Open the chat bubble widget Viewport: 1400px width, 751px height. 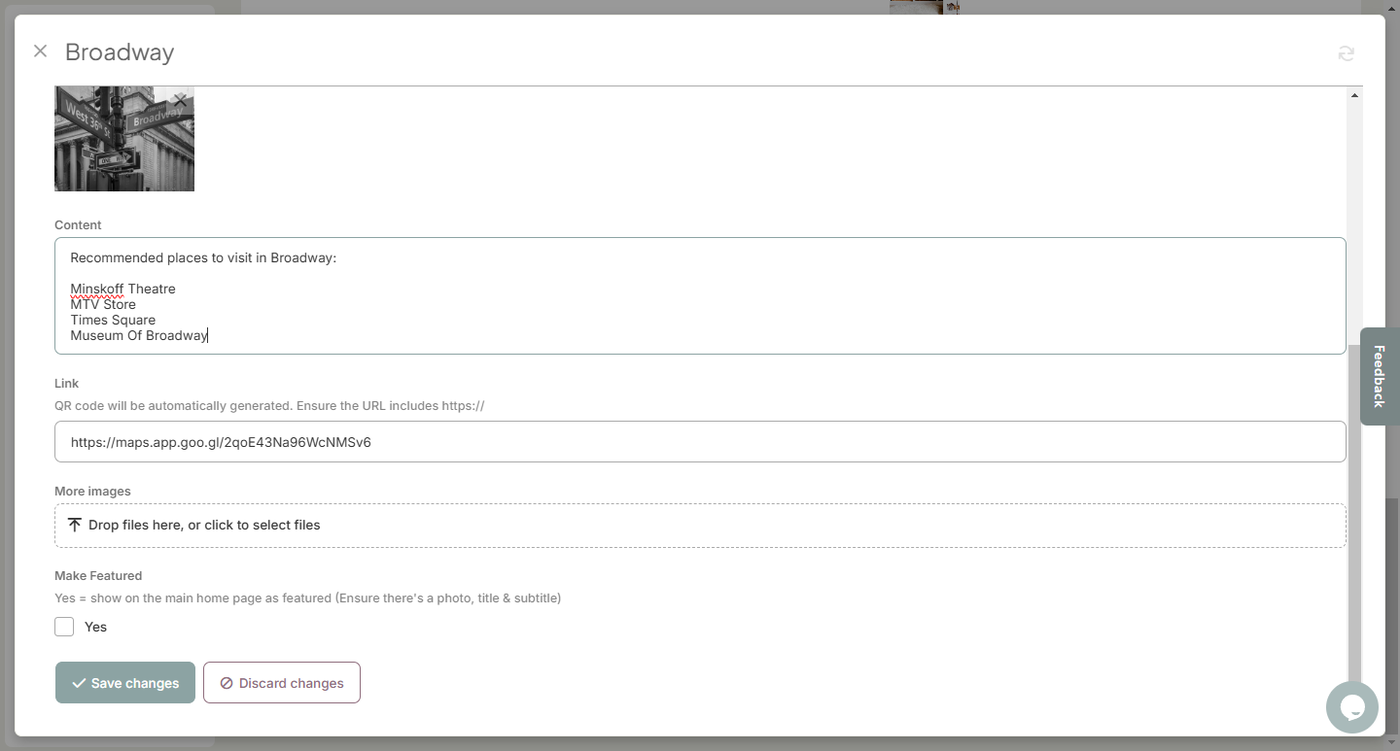1352,707
